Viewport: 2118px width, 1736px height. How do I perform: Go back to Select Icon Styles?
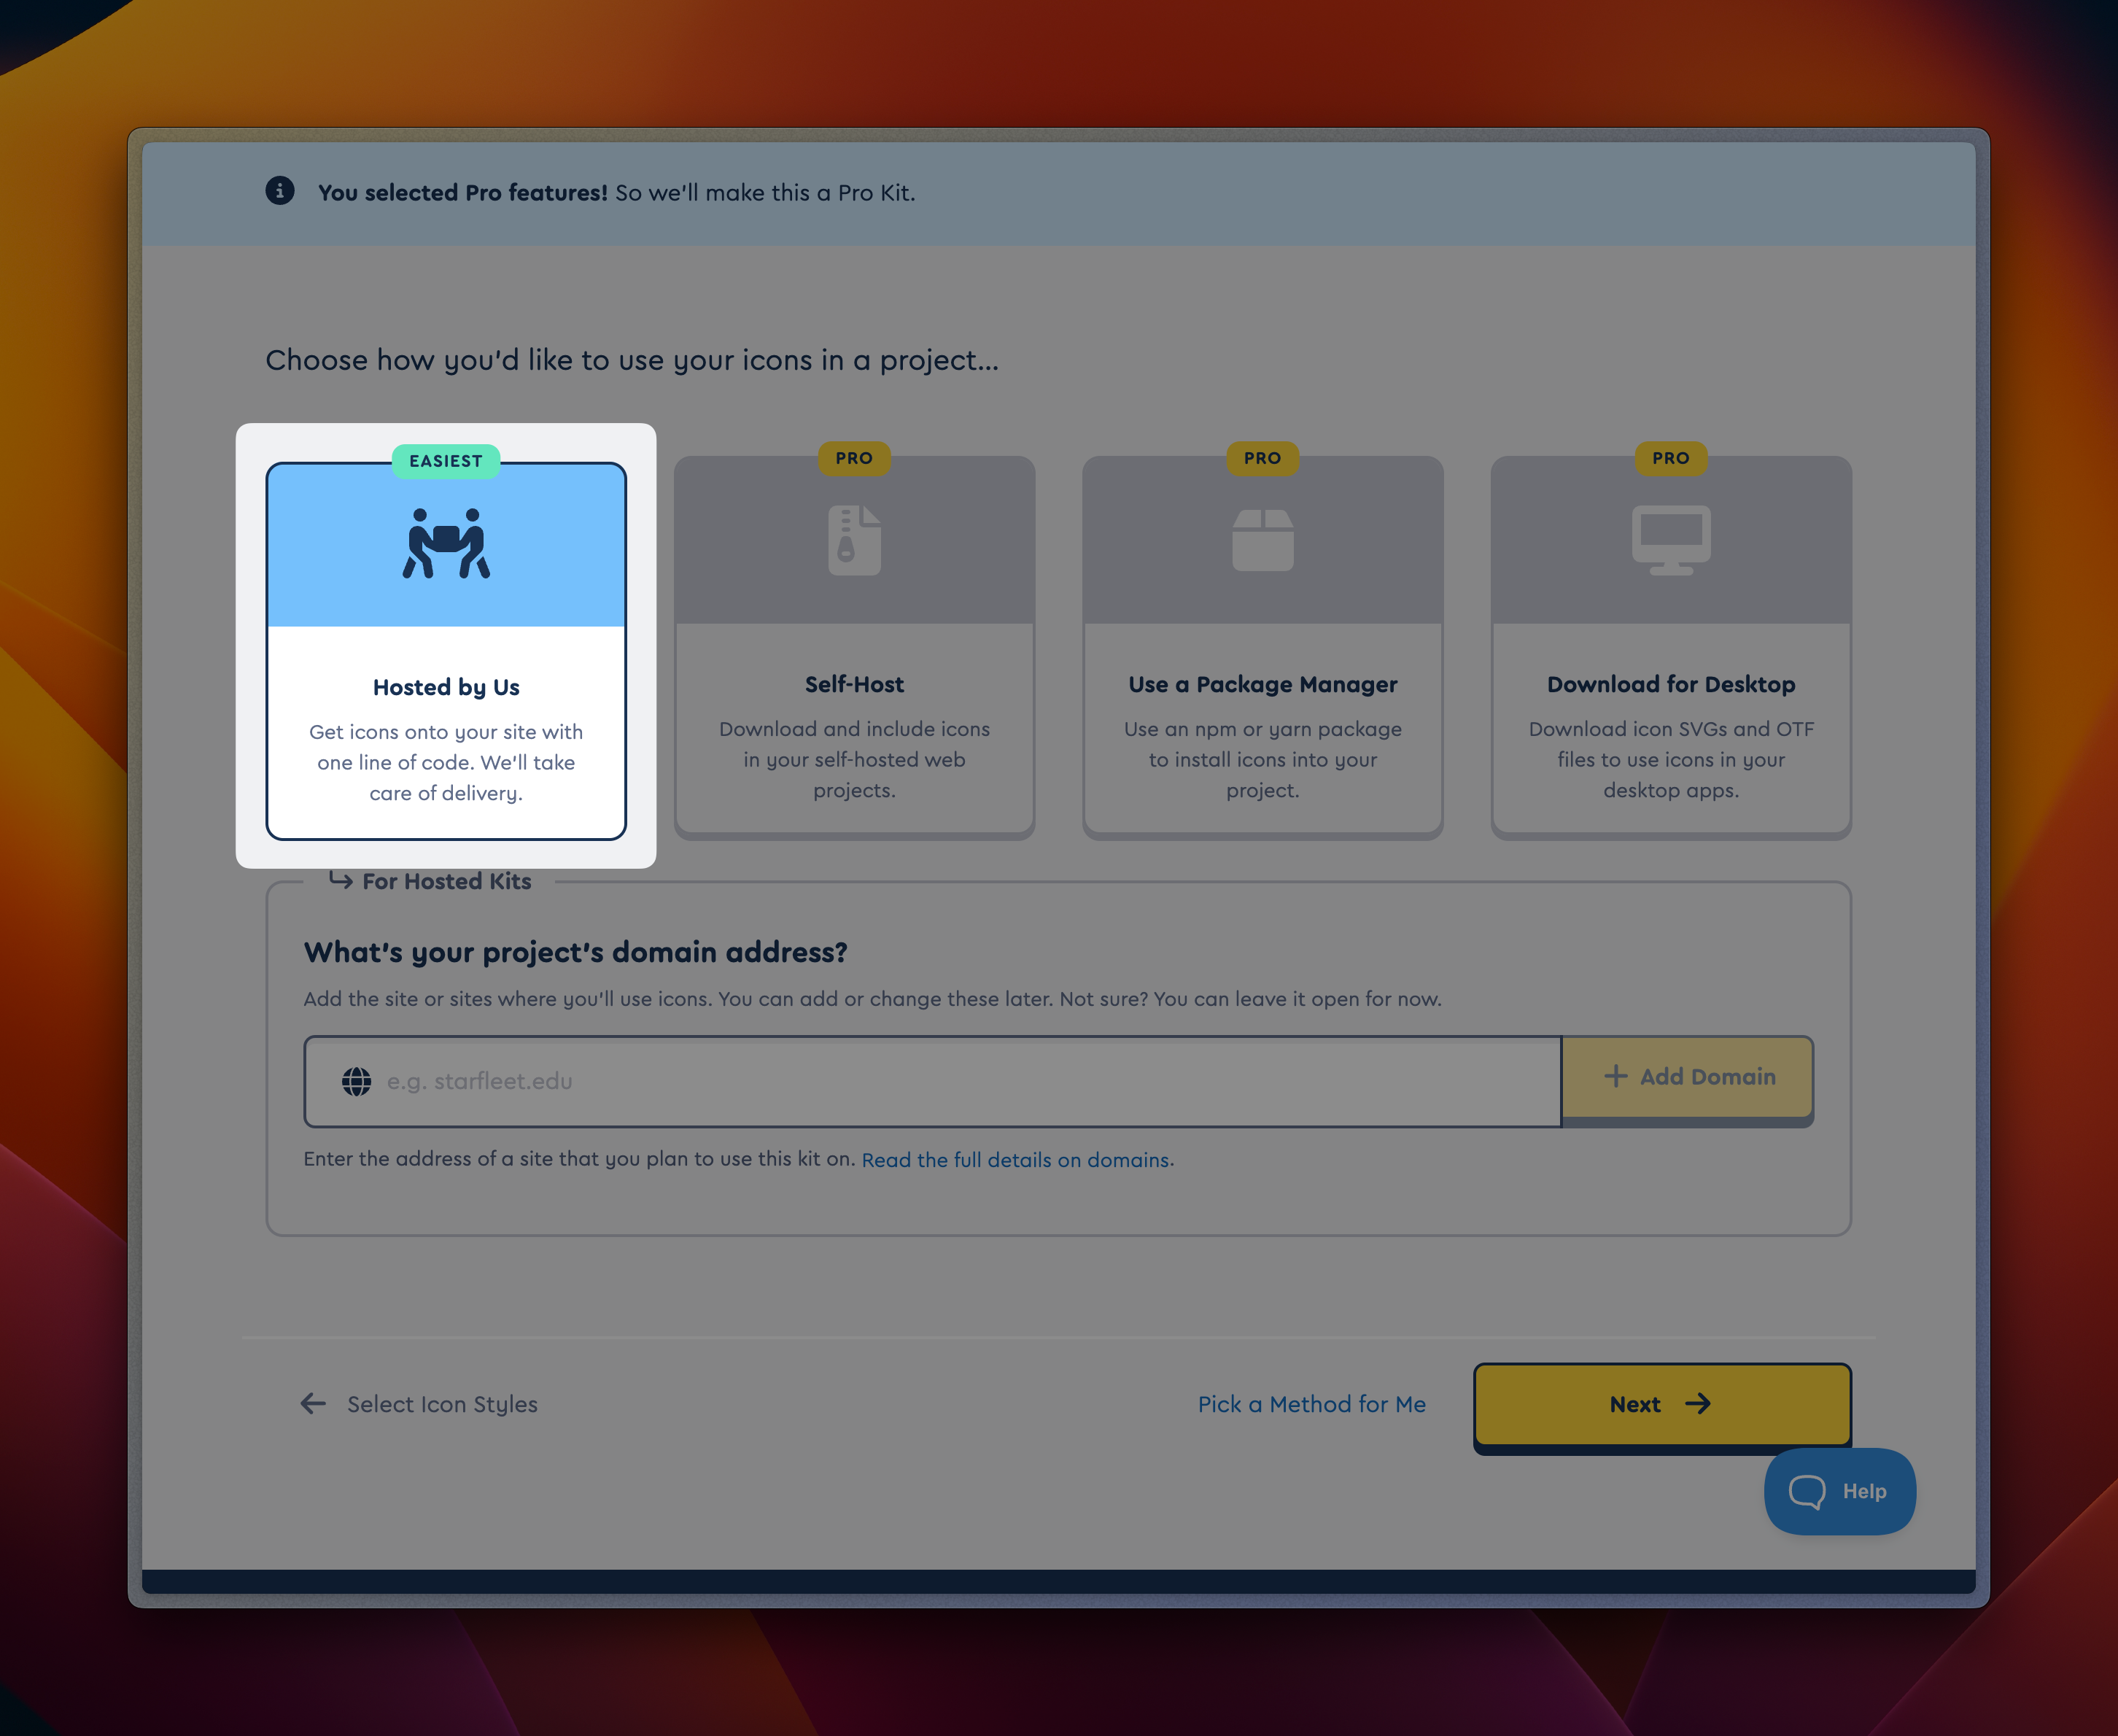[442, 1404]
